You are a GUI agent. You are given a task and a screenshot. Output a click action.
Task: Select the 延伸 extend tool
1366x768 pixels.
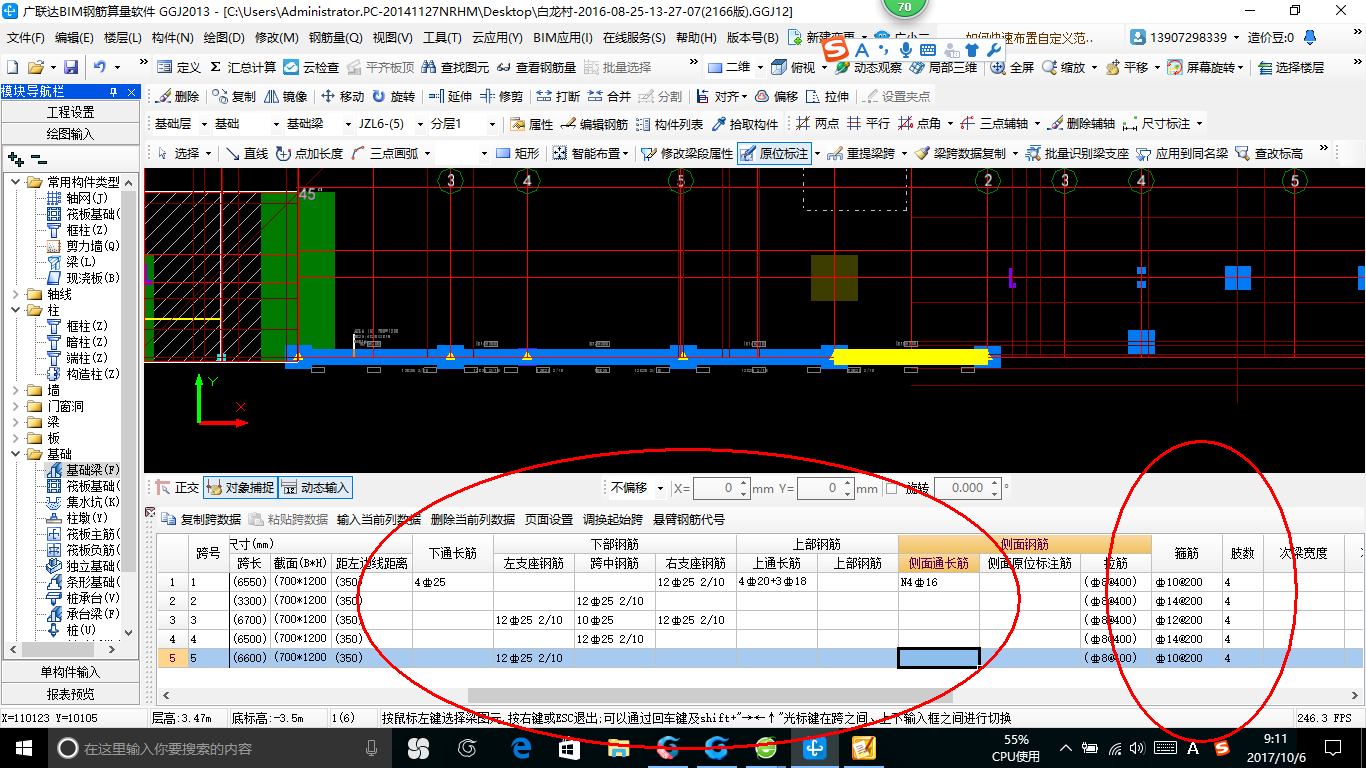coord(450,97)
